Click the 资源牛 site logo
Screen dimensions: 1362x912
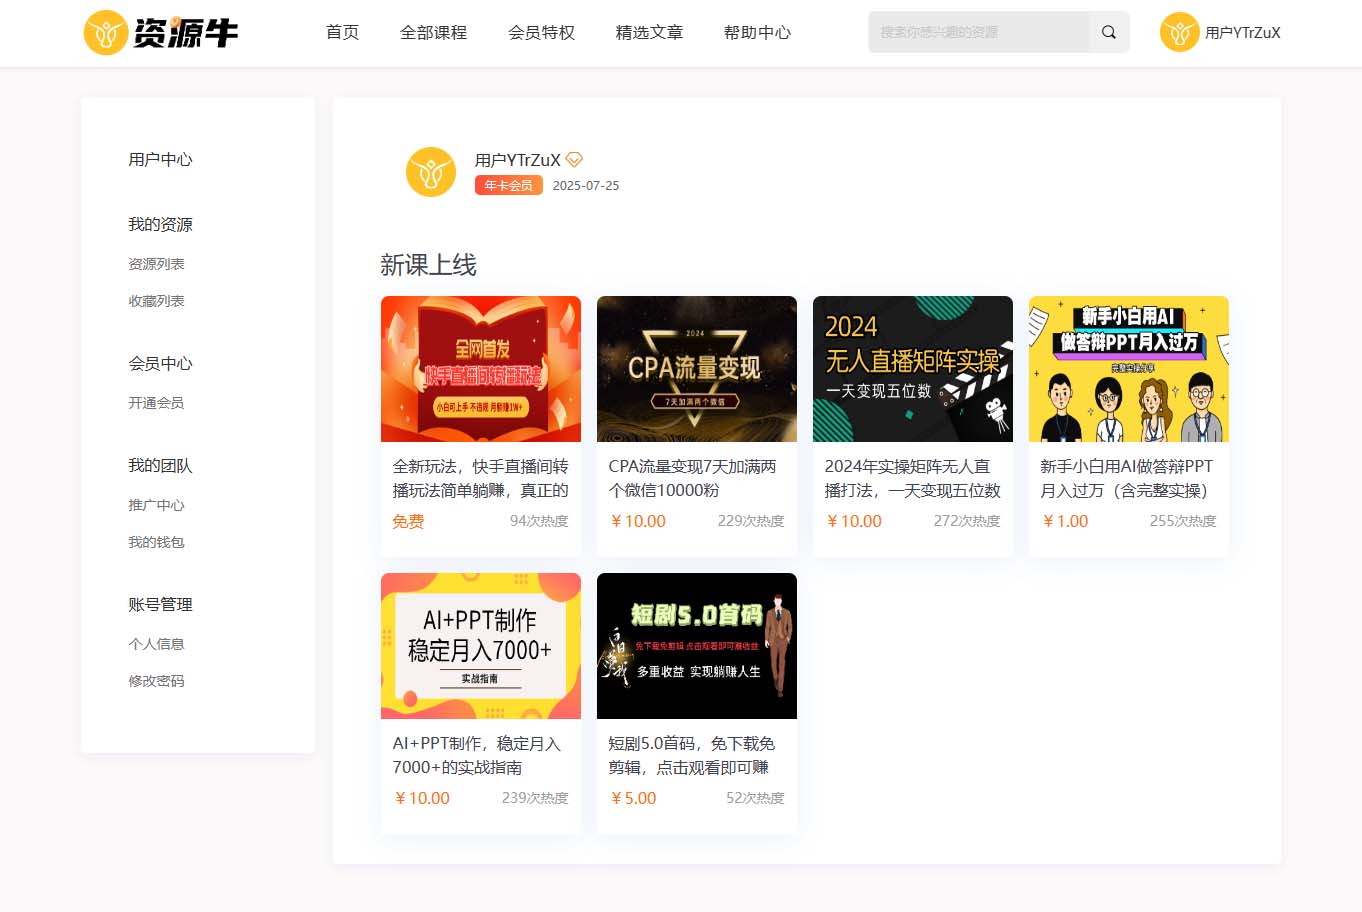click(160, 32)
